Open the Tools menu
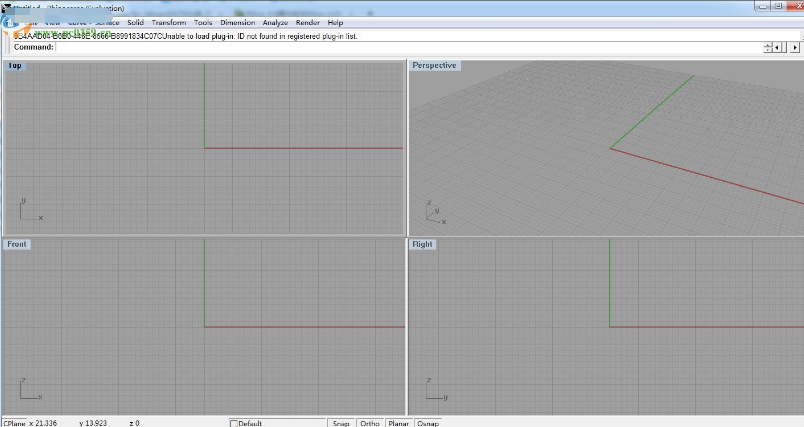This screenshot has height=427, width=804. coord(203,22)
